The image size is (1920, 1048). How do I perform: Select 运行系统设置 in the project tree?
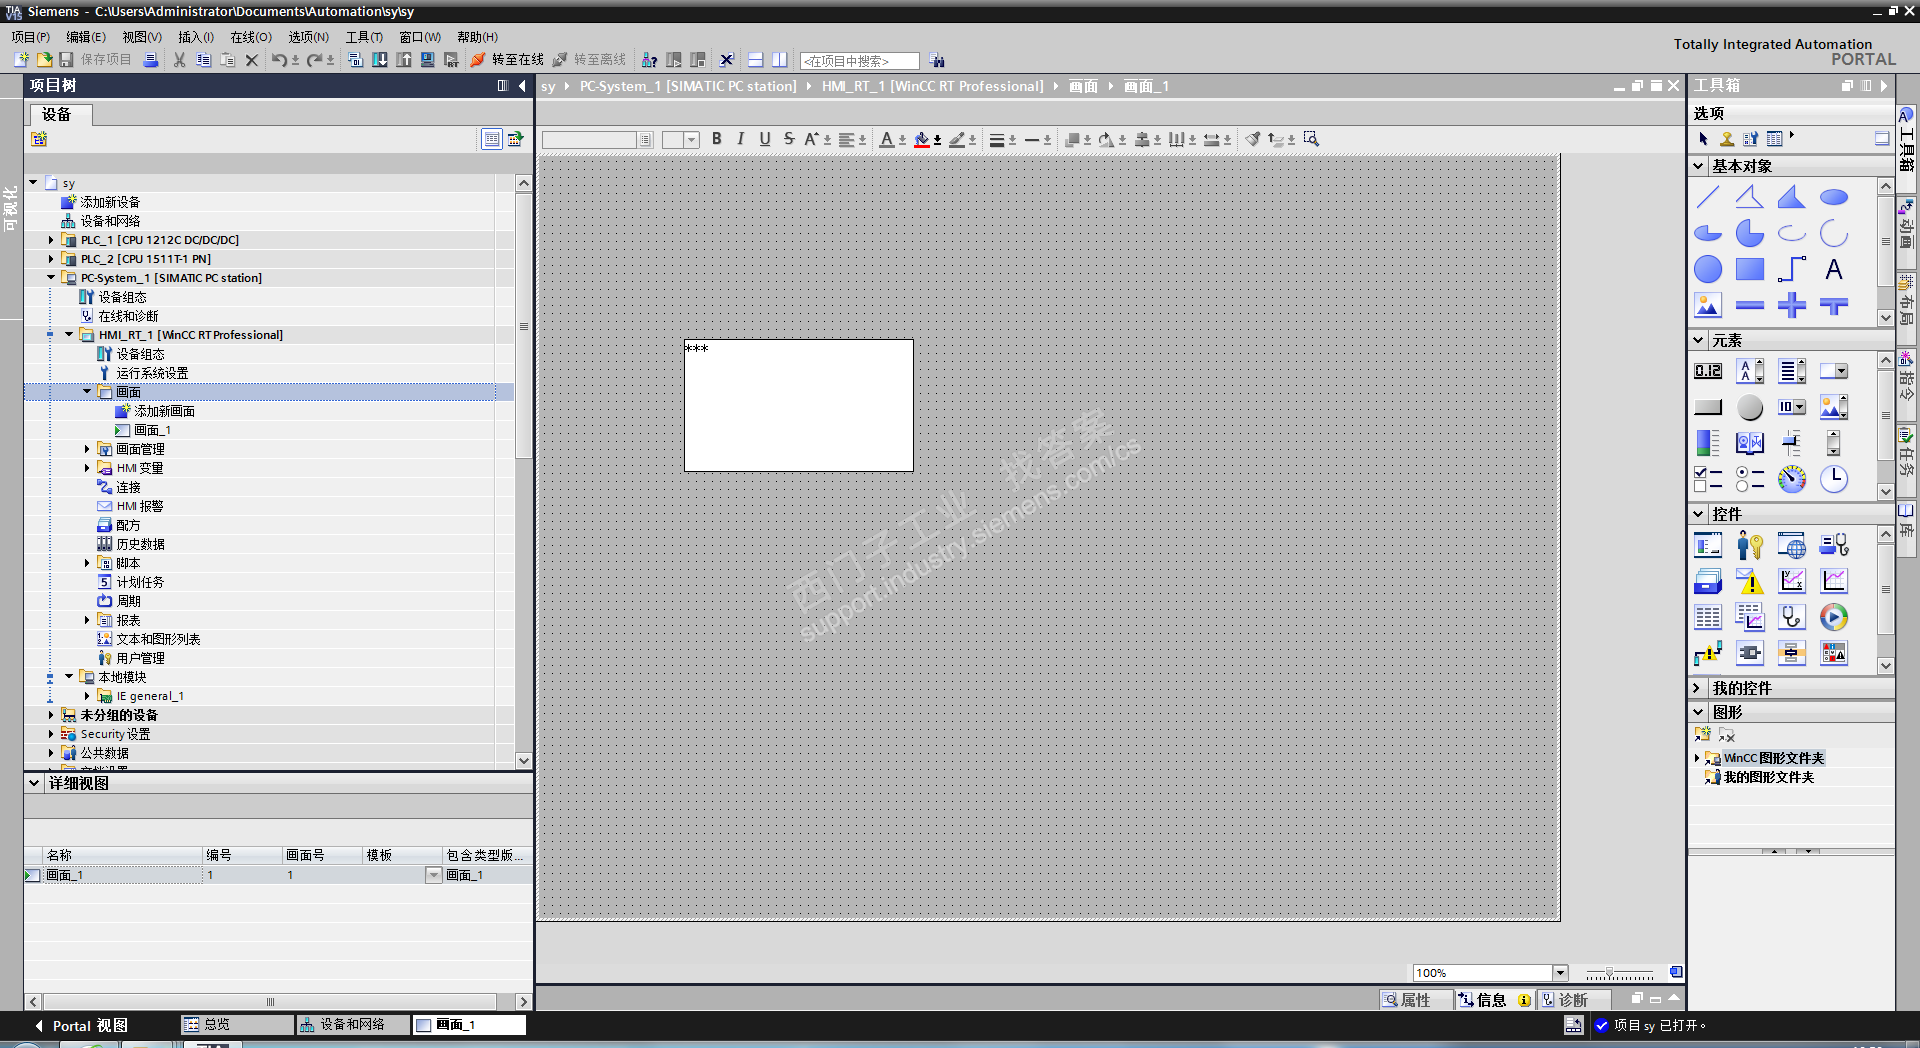(151, 373)
